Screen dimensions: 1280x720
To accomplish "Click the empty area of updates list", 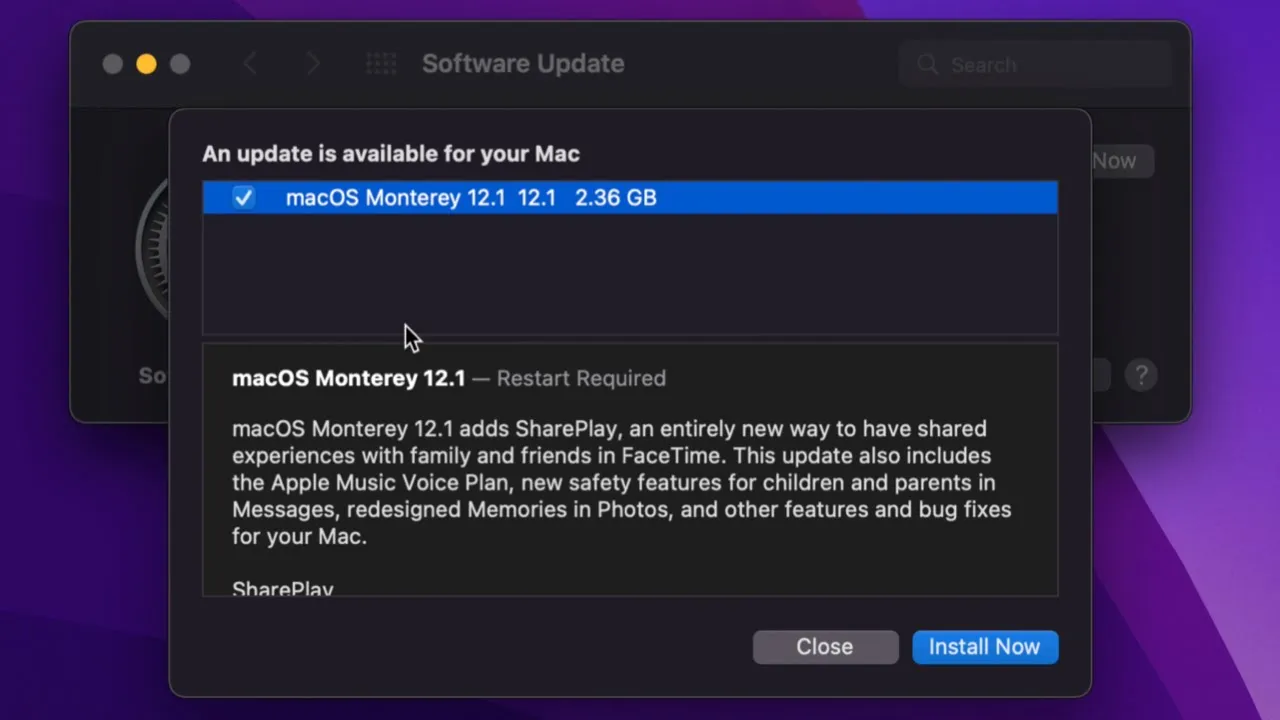I will pyautogui.click(x=630, y=273).
